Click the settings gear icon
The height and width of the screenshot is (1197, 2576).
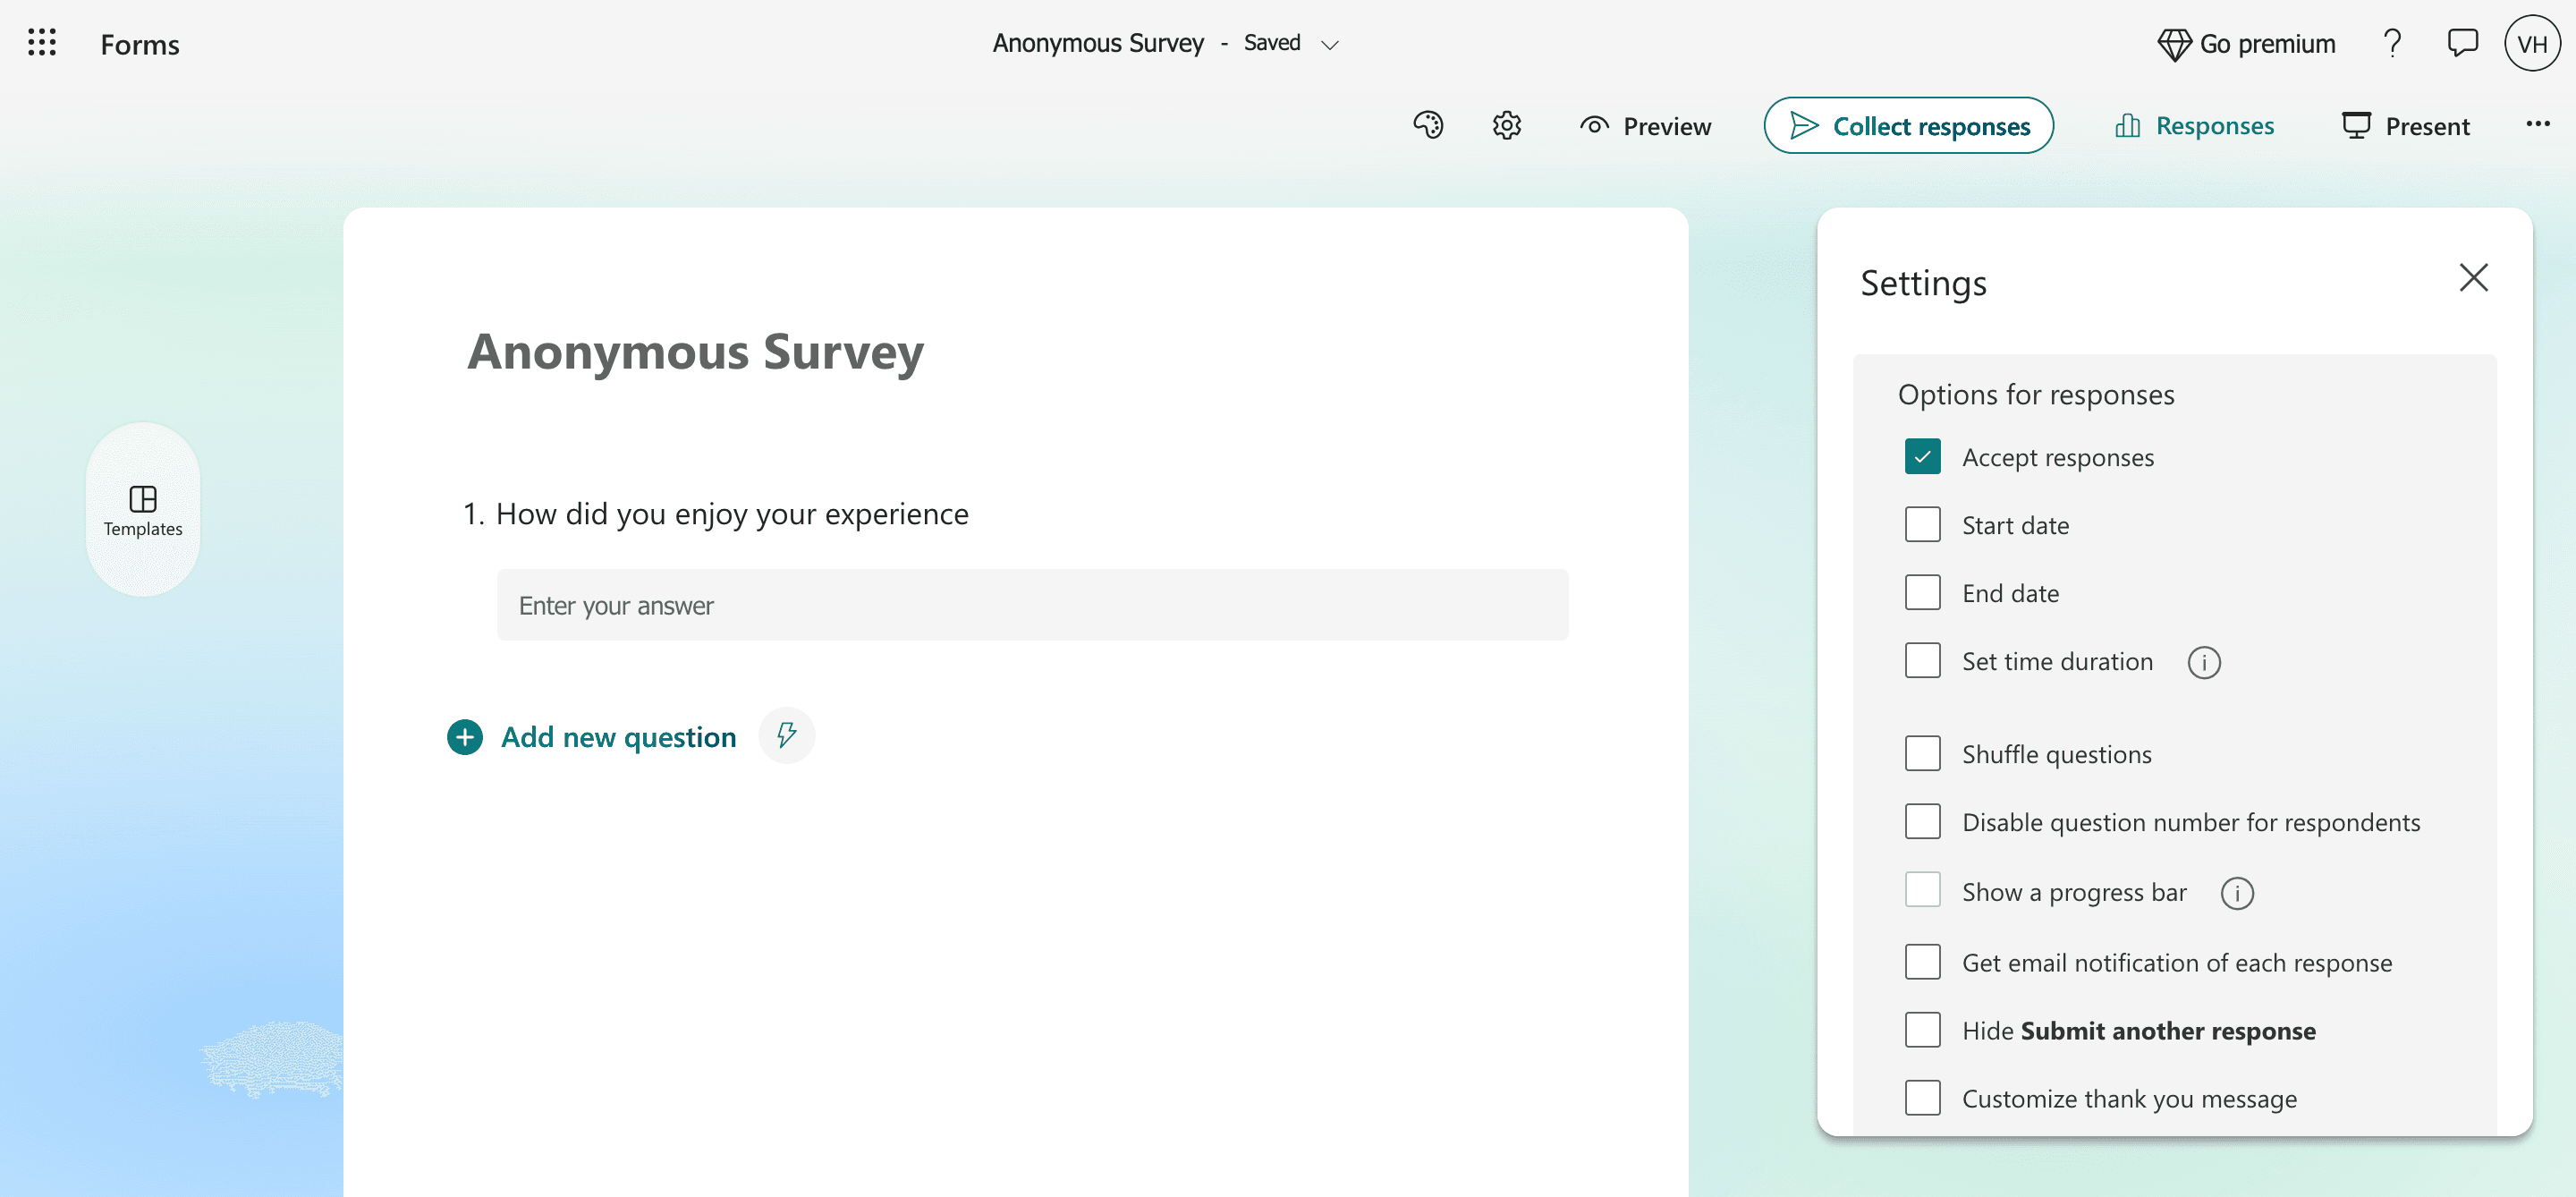1507,126
